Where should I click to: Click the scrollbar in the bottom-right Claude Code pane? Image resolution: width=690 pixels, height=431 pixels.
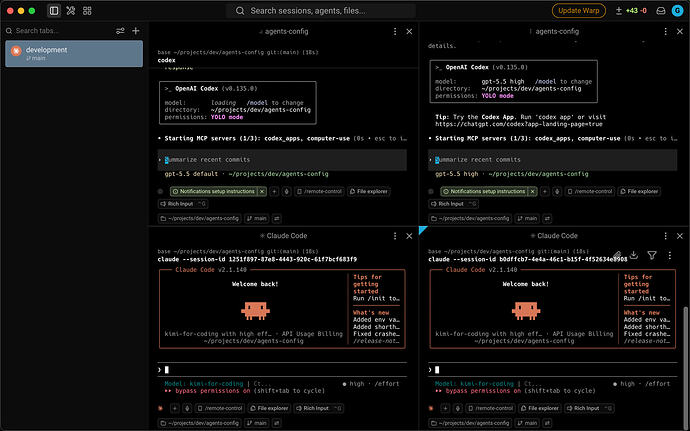point(685,368)
